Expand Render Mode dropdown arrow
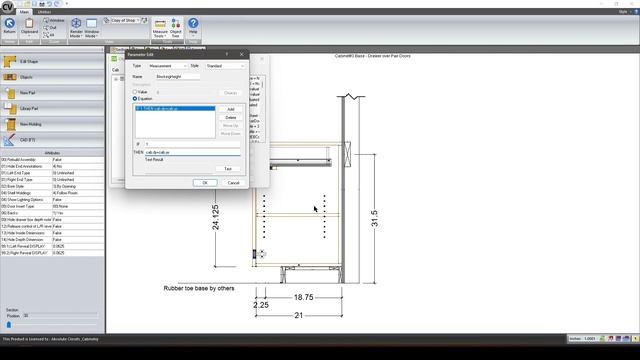This screenshot has height=360, width=640. [81, 36]
